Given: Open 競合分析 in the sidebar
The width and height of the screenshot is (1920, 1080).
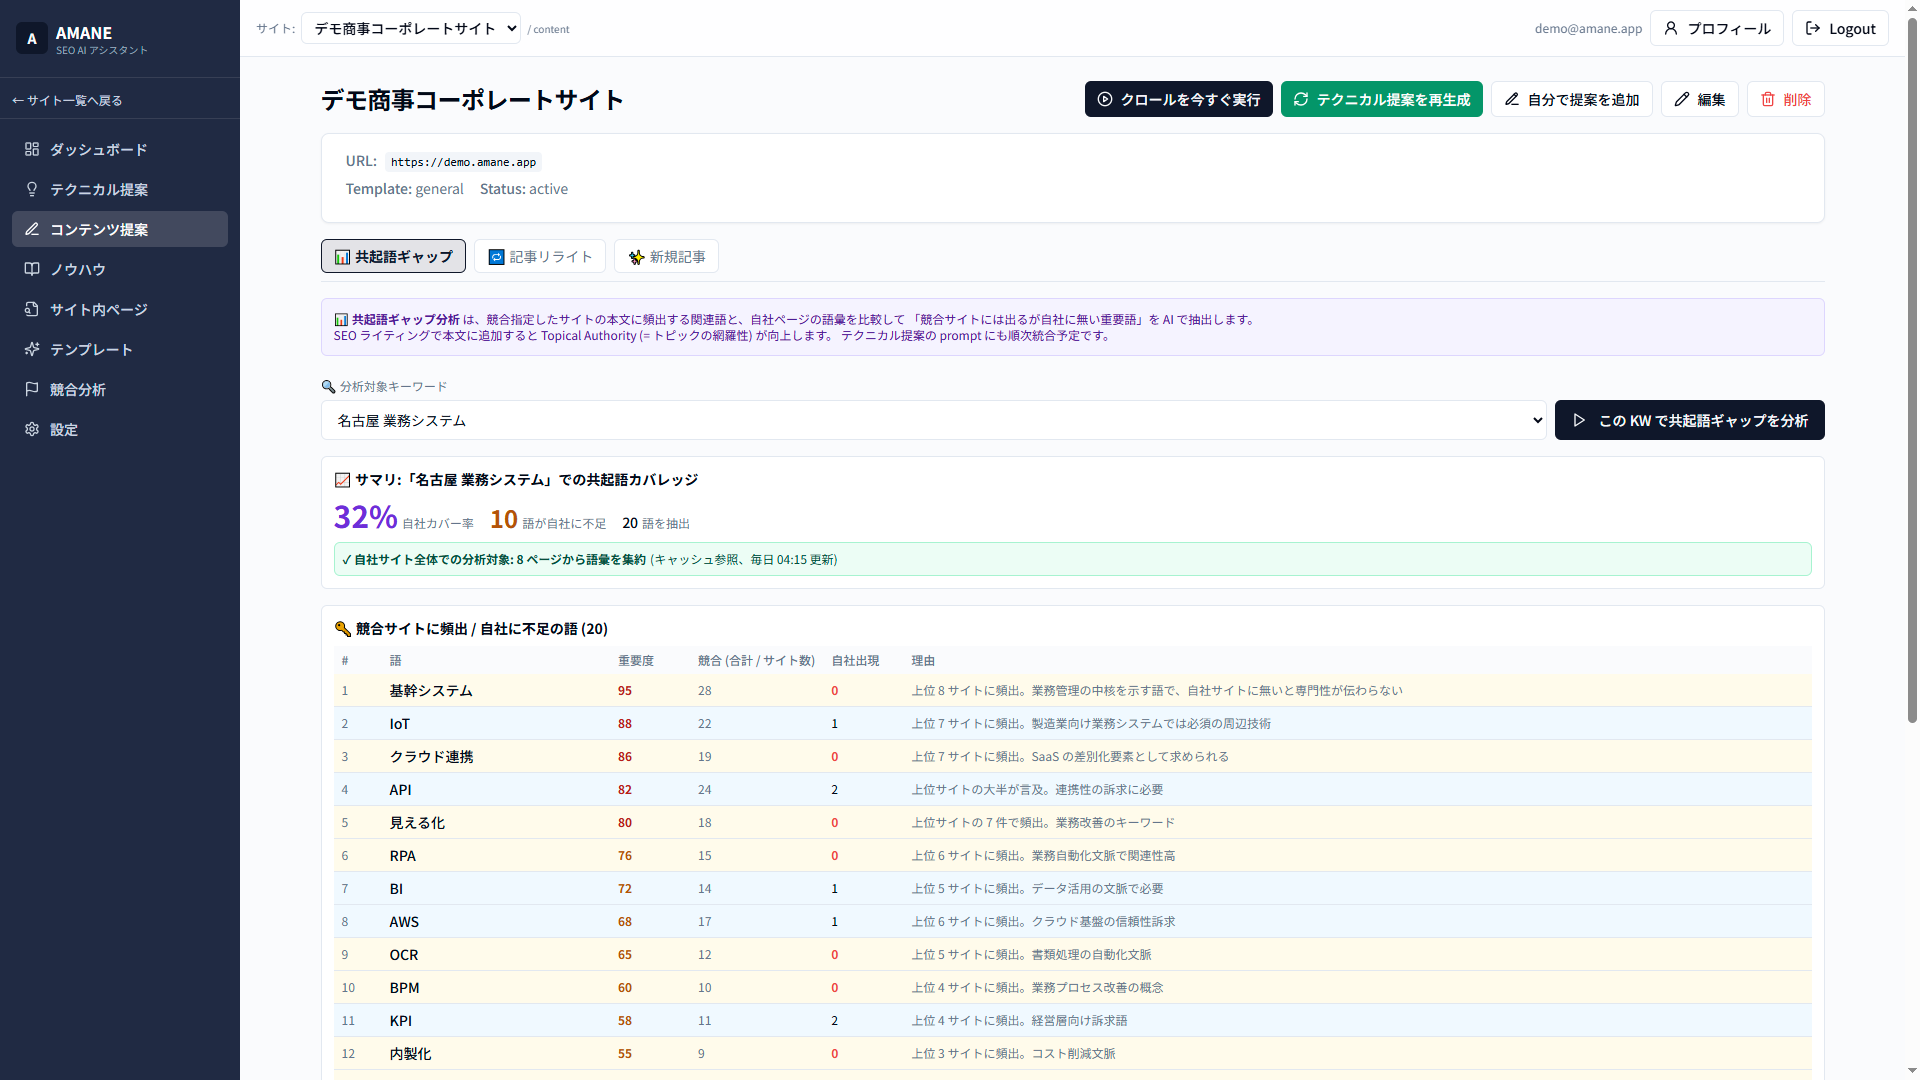Looking at the screenshot, I should tap(120, 389).
